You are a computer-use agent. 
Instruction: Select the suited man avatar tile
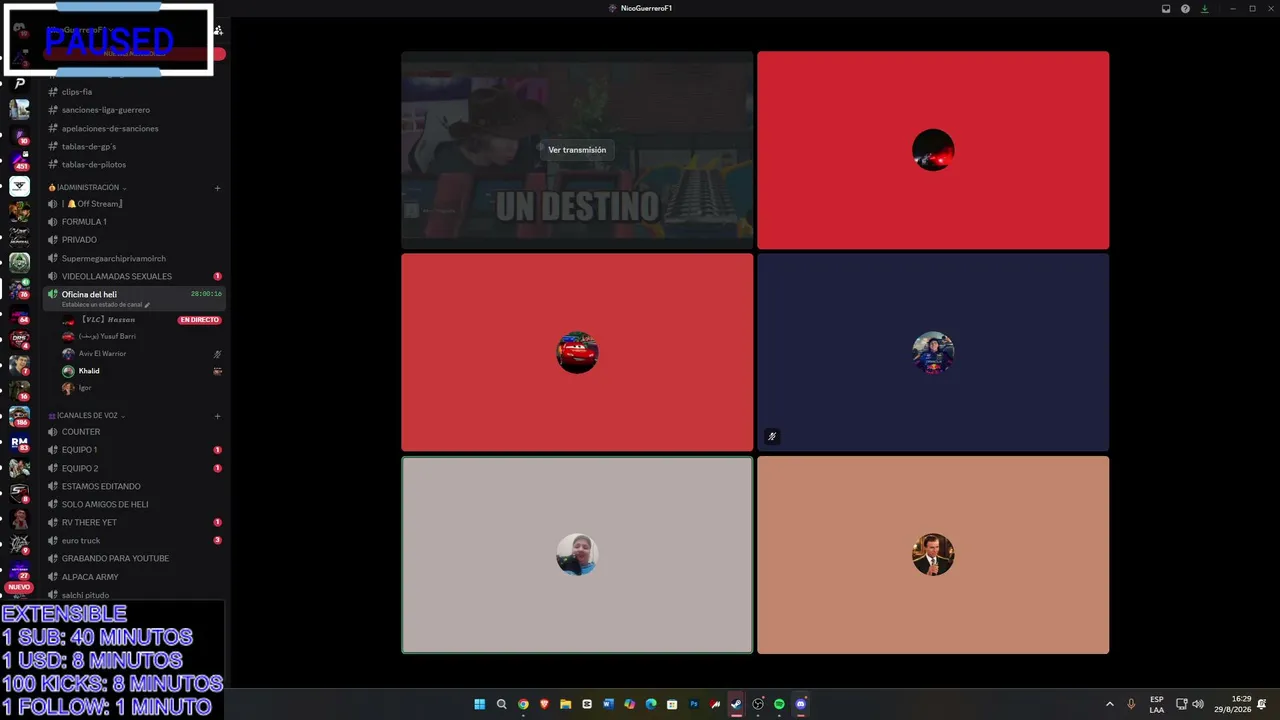coord(933,555)
